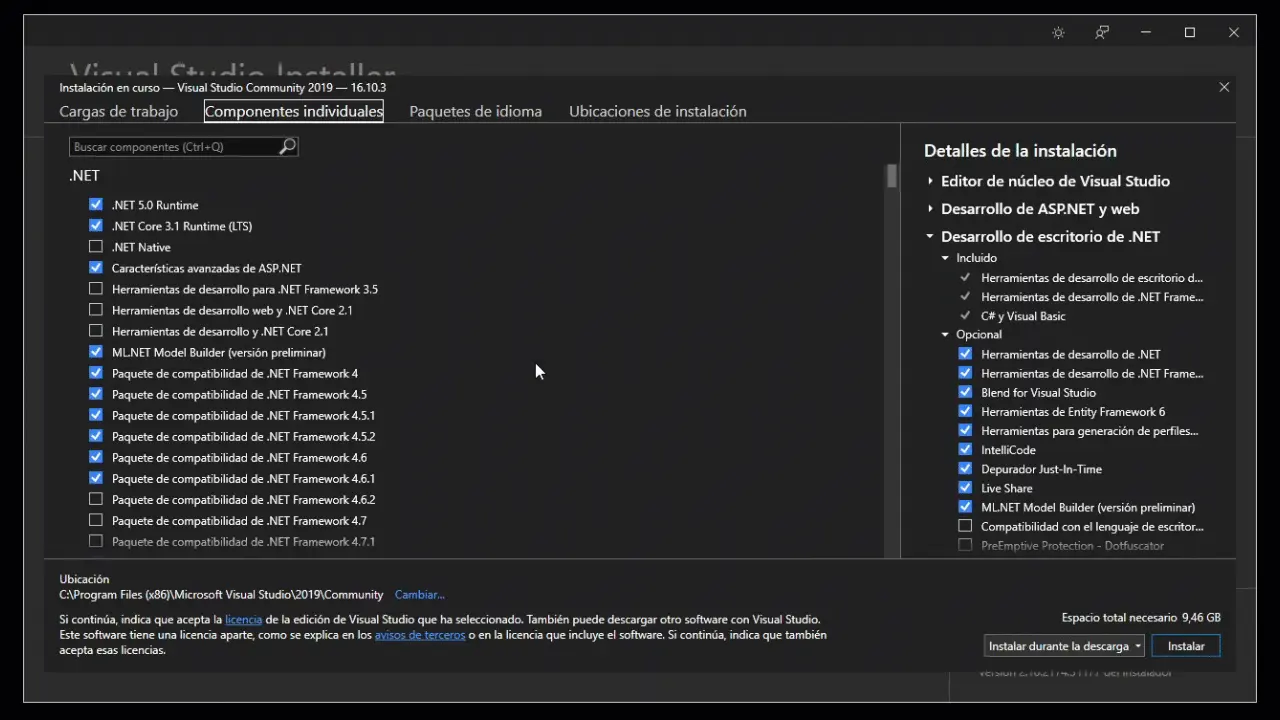This screenshot has height=720, width=1280.
Task: Click the feedback icon in title bar
Action: 1102,33
